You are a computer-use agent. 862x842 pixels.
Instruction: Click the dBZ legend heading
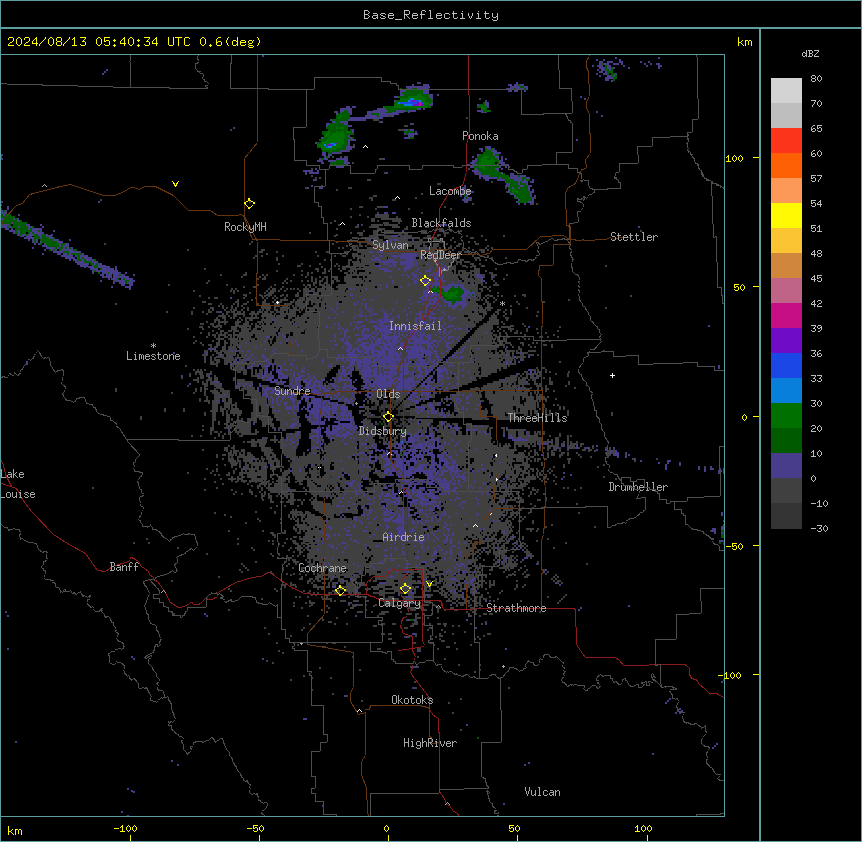point(810,53)
